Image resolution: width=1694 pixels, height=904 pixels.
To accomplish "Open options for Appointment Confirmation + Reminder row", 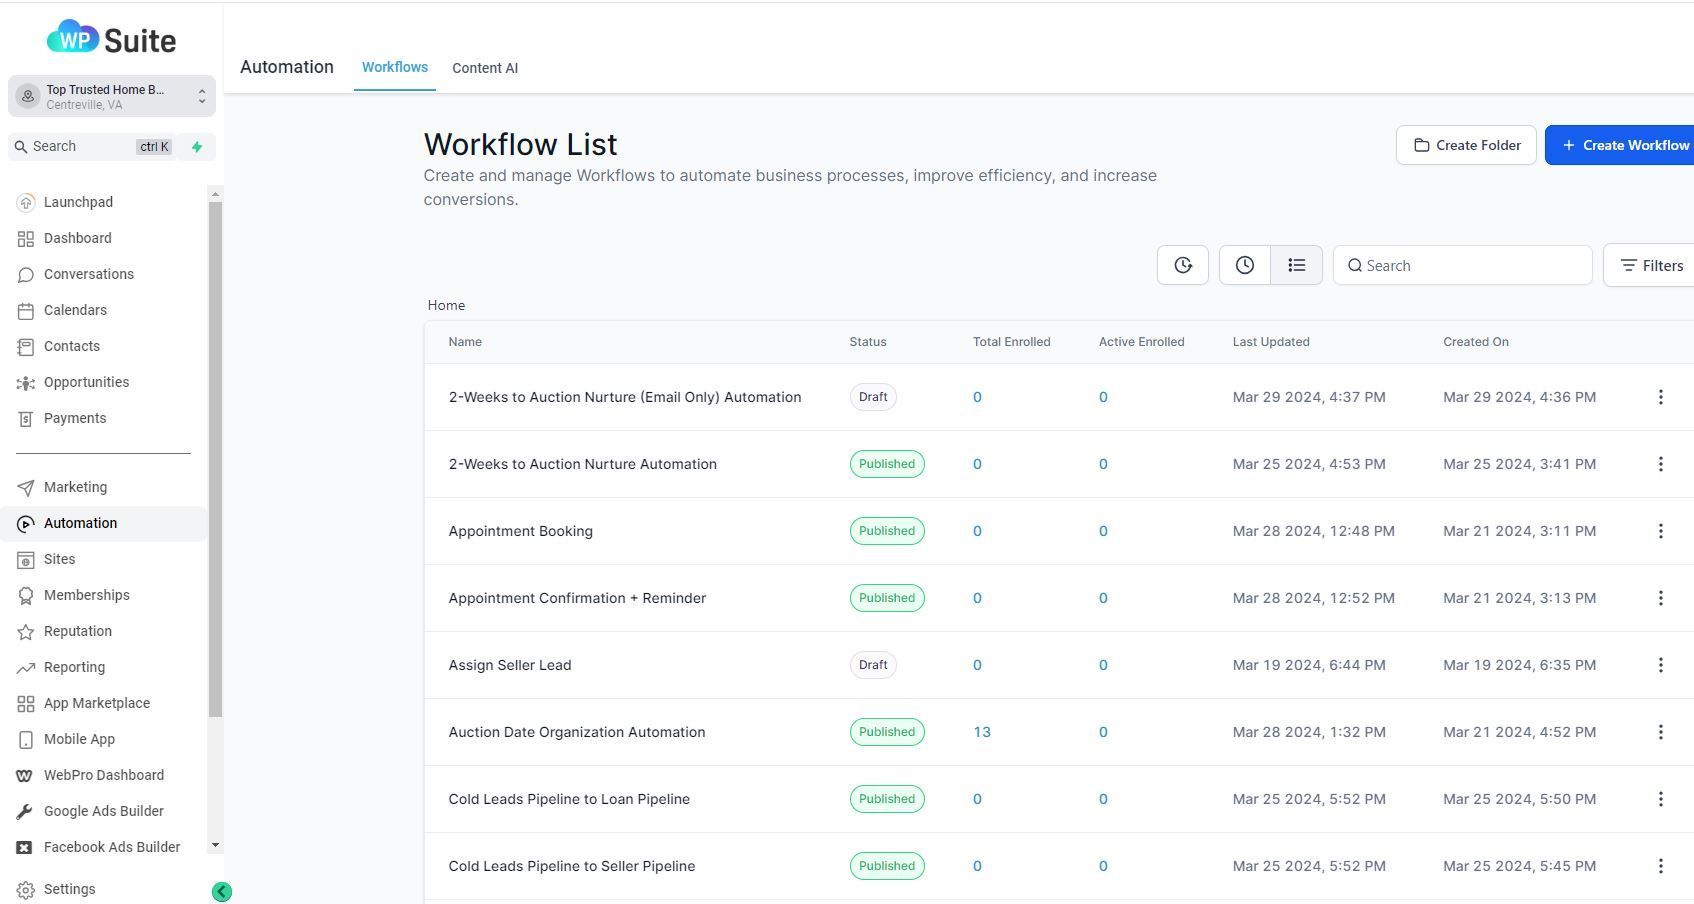I will click(1661, 598).
